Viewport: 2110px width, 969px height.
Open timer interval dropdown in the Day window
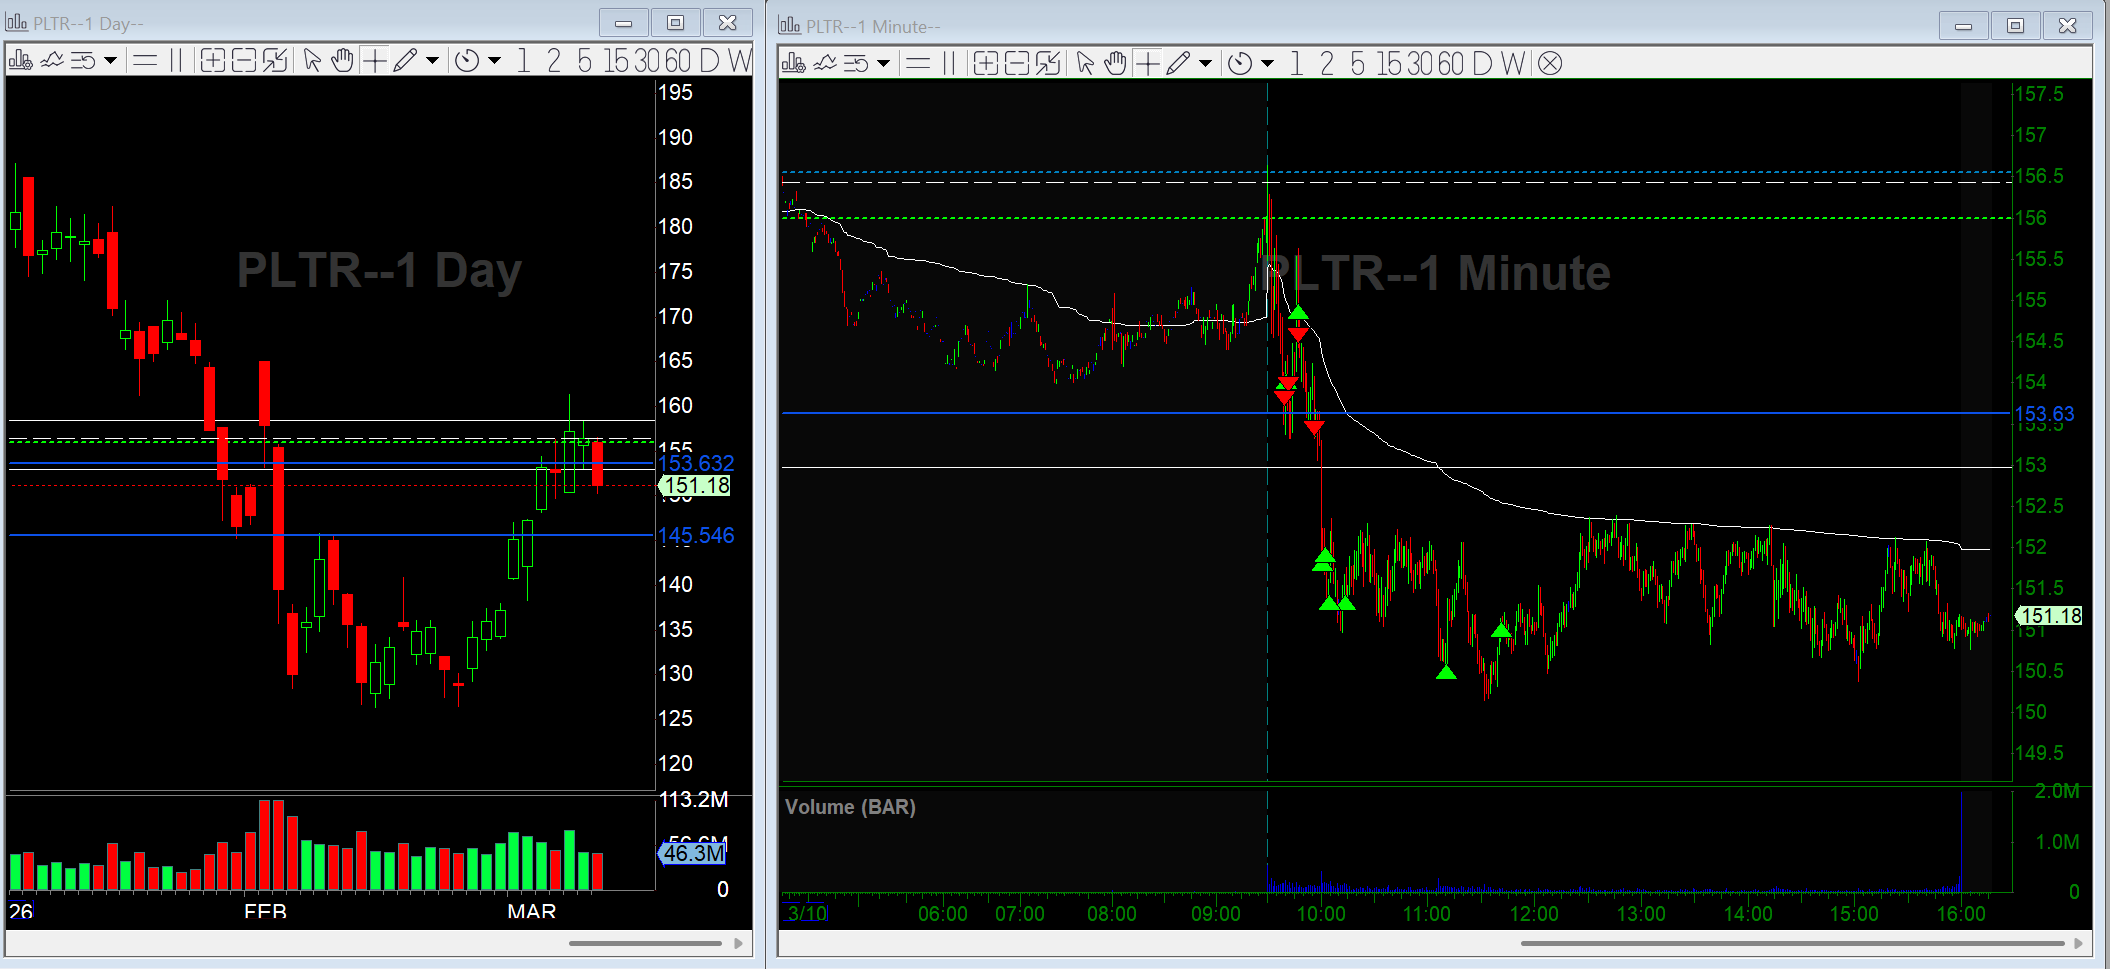[494, 61]
